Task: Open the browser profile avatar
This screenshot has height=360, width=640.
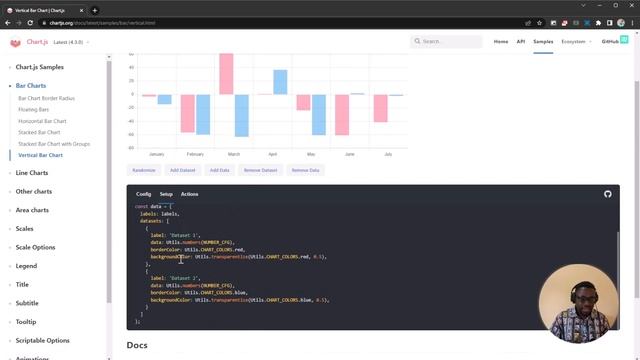Action: pos(621,23)
